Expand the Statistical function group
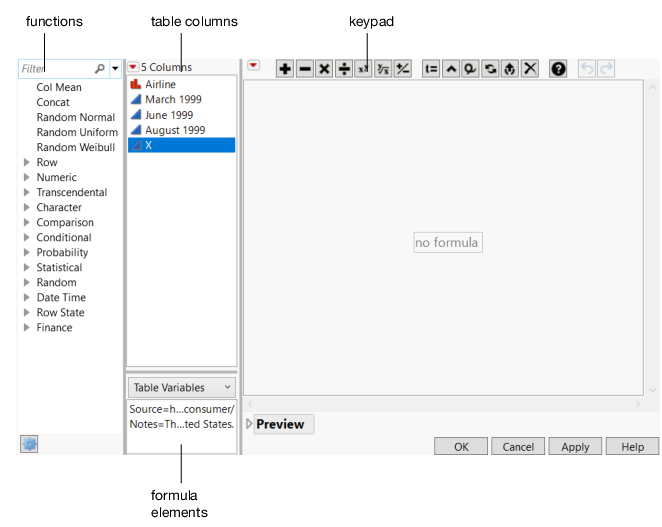662x527 pixels. pyautogui.click(x=27, y=267)
